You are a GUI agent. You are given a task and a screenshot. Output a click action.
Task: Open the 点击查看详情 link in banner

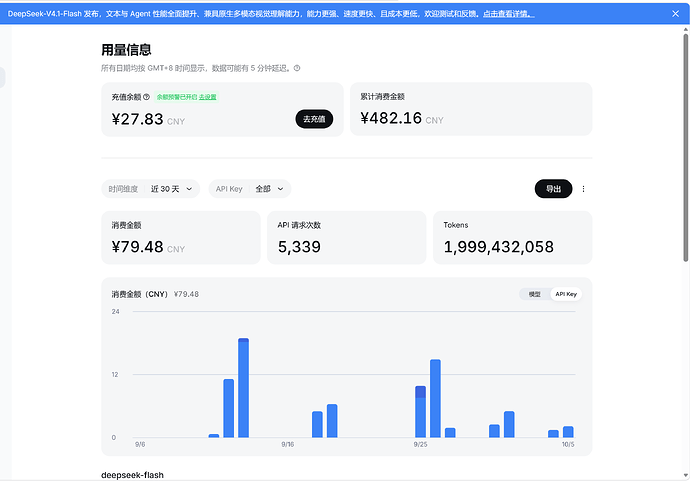(x=509, y=14)
